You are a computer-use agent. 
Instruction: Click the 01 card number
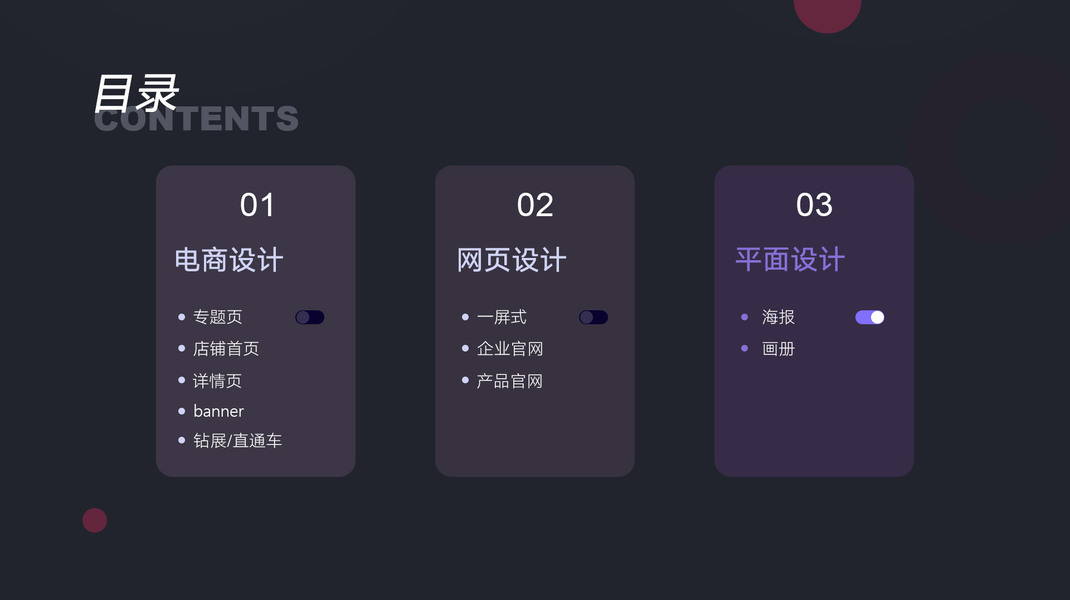point(257,205)
